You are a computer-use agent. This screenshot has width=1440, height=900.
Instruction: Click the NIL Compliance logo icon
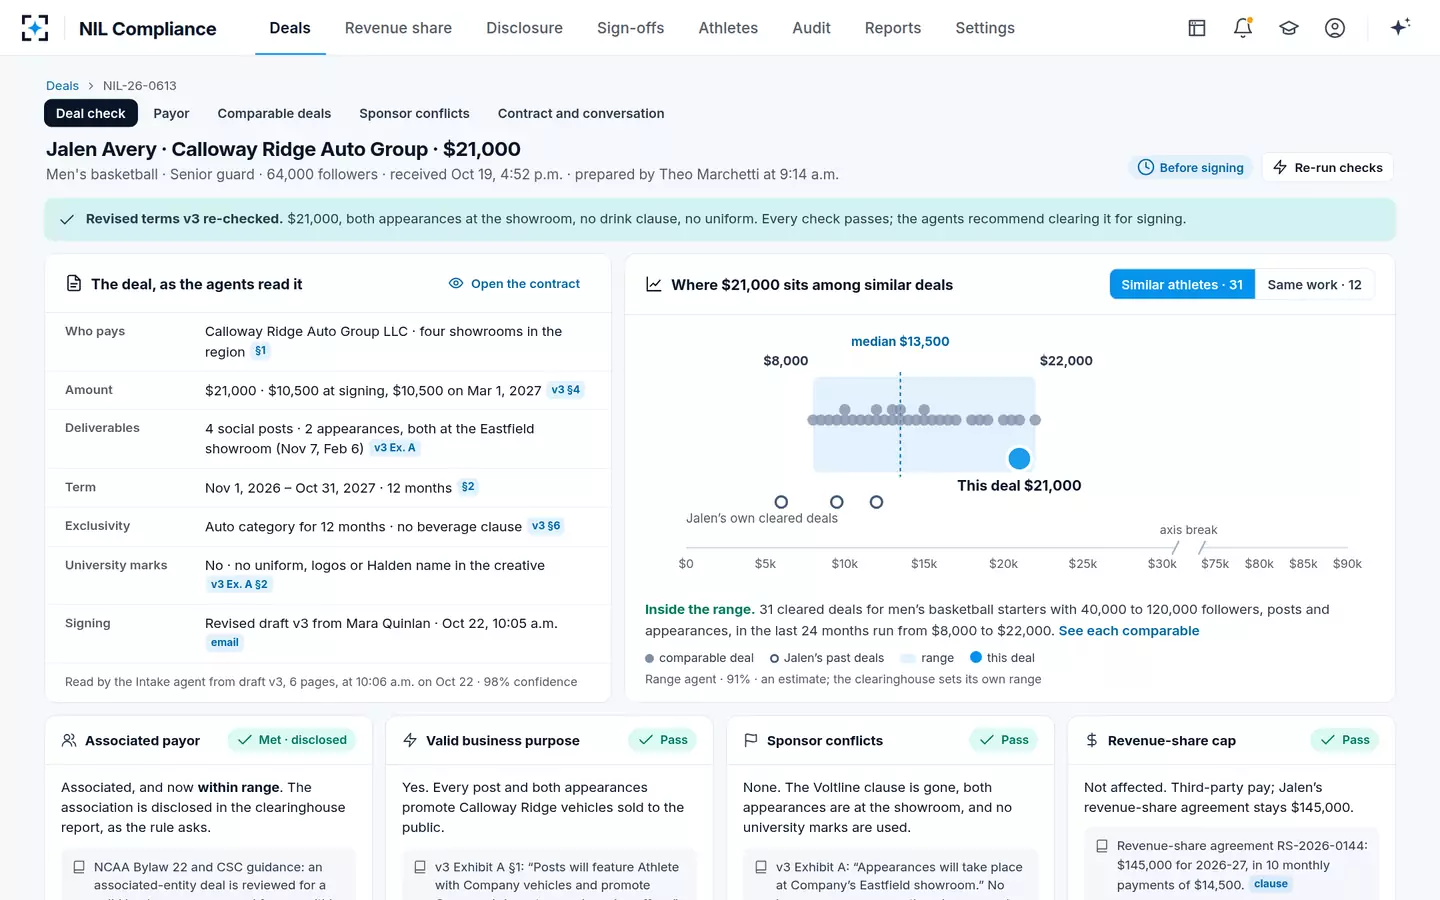[x=35, y=28]
